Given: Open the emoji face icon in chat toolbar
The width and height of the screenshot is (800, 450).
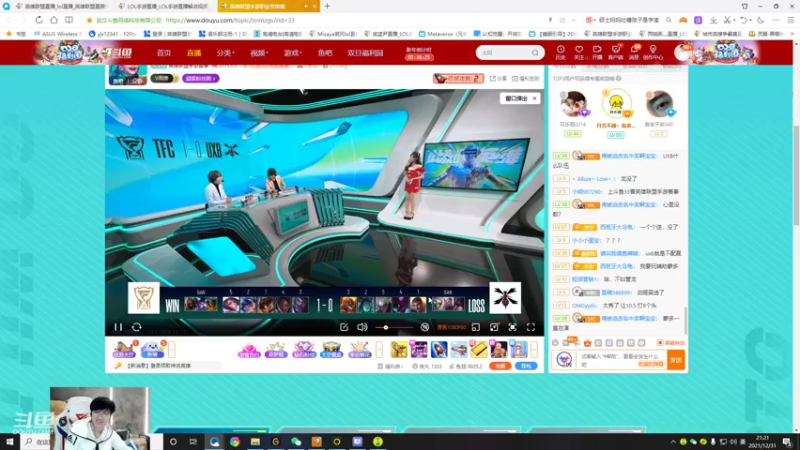Looking at the screenshot, I should [556, 343].
